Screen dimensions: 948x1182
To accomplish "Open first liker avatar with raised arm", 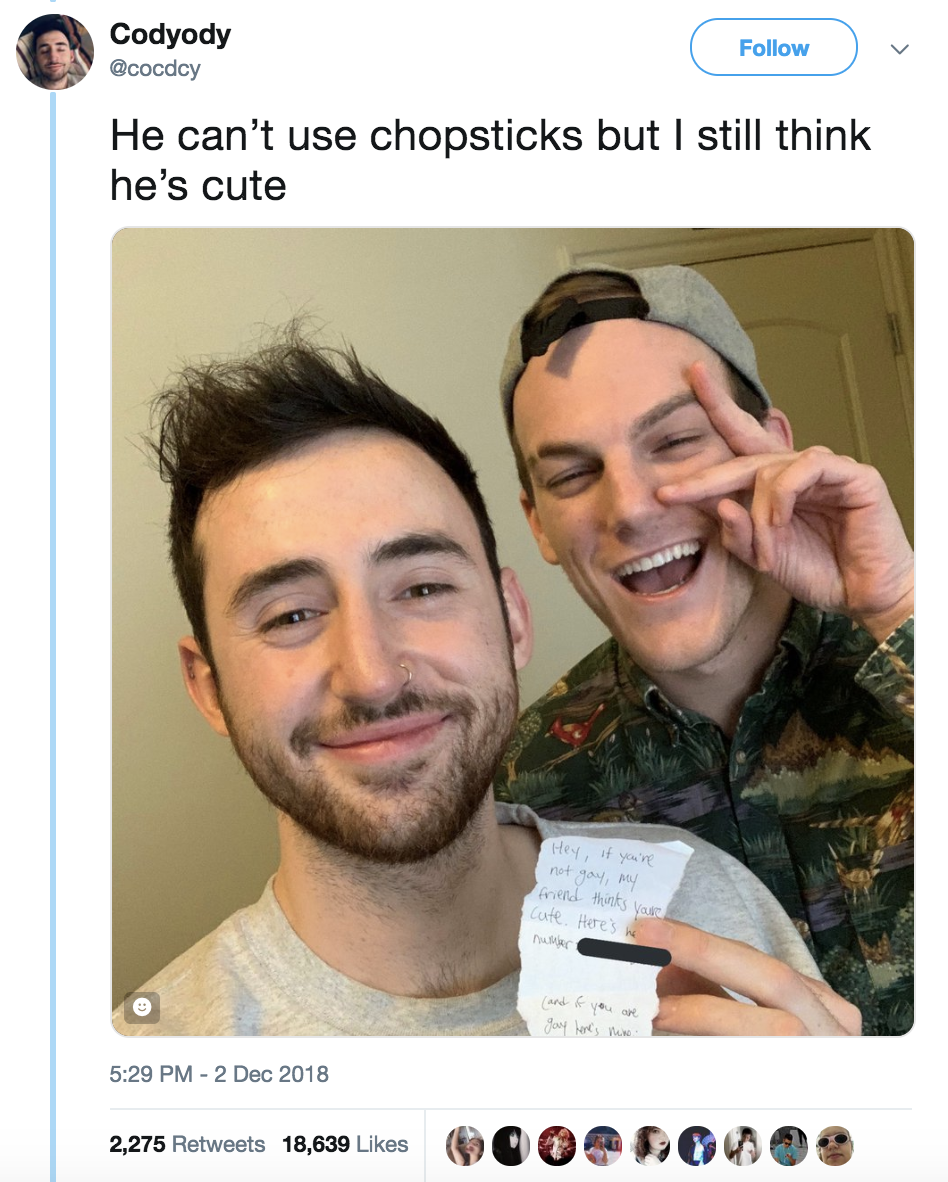I will tap(465, 1146).
